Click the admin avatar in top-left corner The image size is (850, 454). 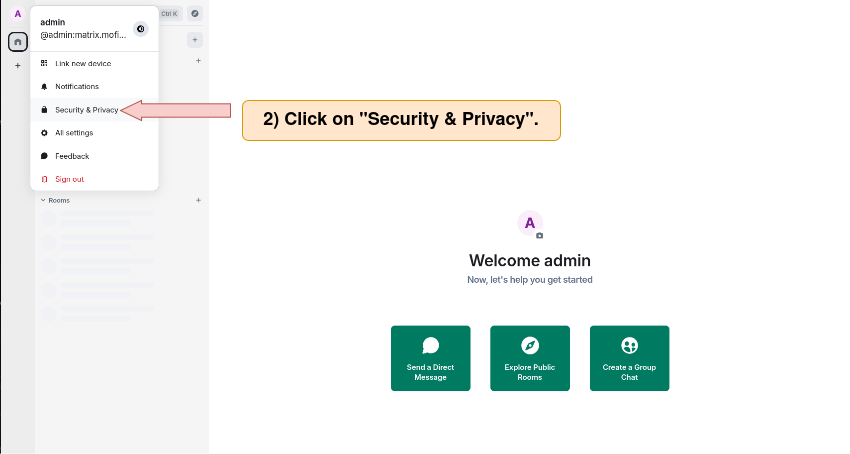17,14
